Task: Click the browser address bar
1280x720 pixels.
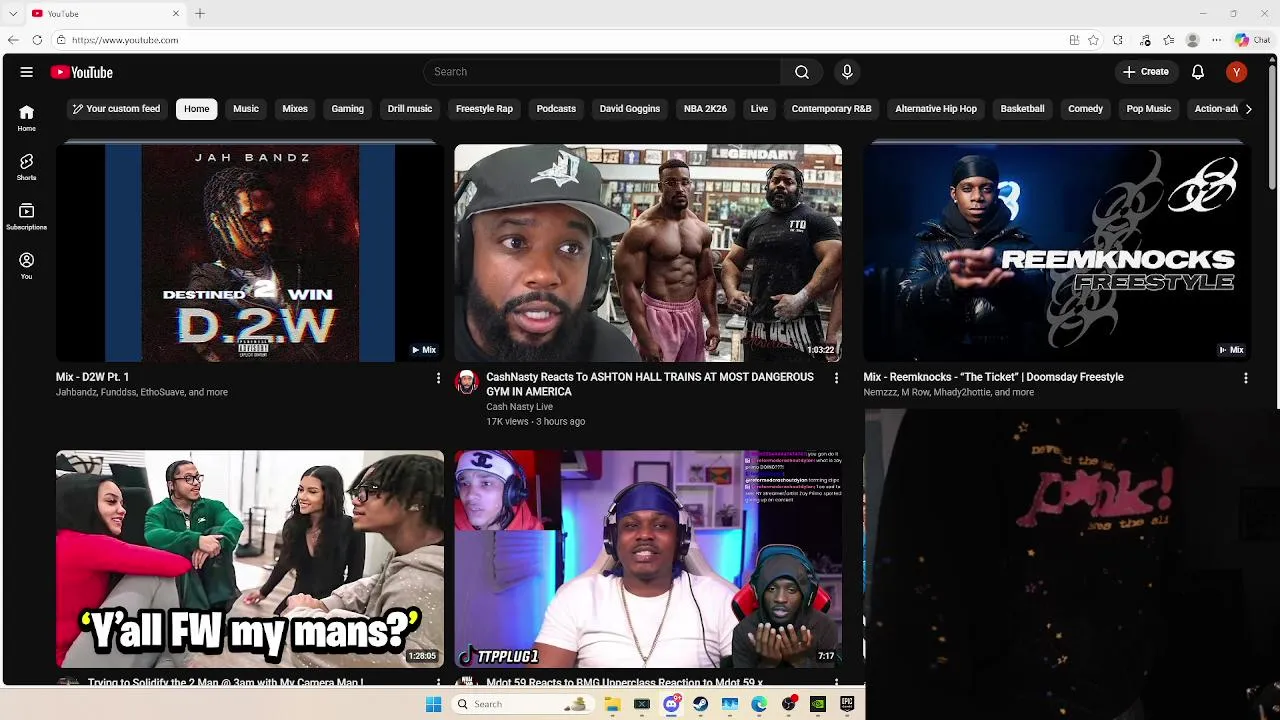Action: 560,40
